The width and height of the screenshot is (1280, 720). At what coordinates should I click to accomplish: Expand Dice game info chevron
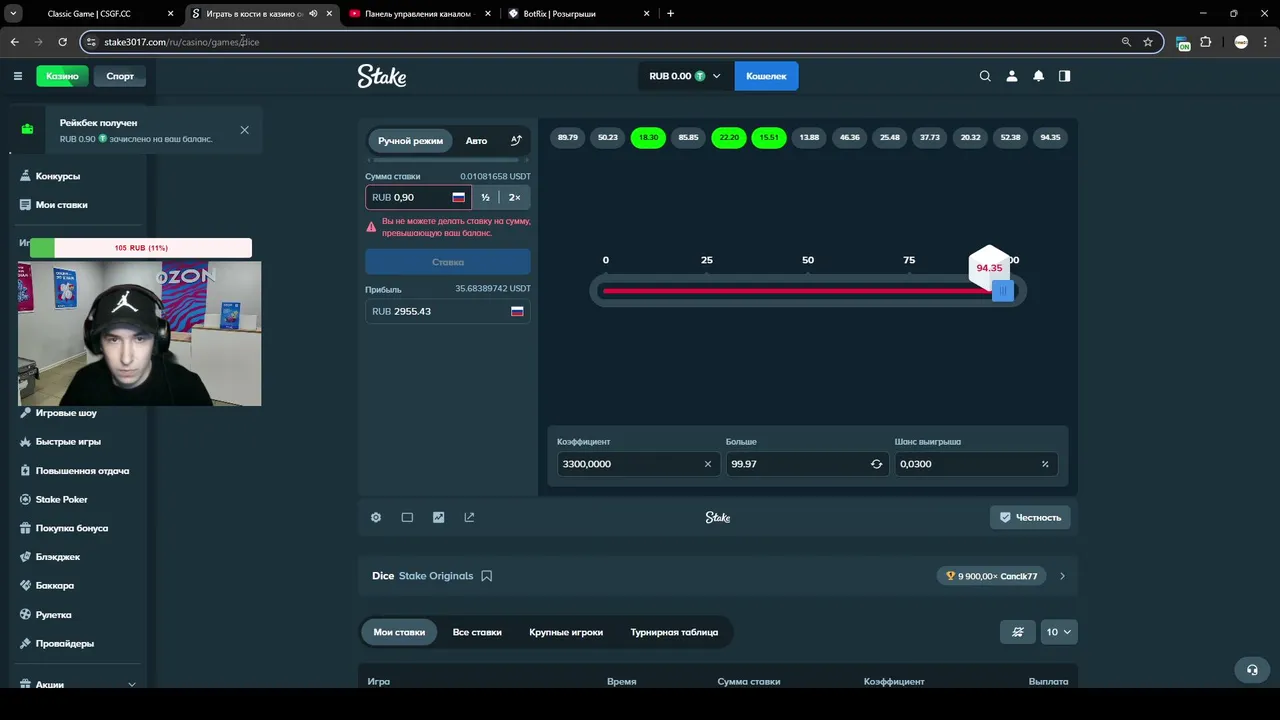tap(1062, 576)
